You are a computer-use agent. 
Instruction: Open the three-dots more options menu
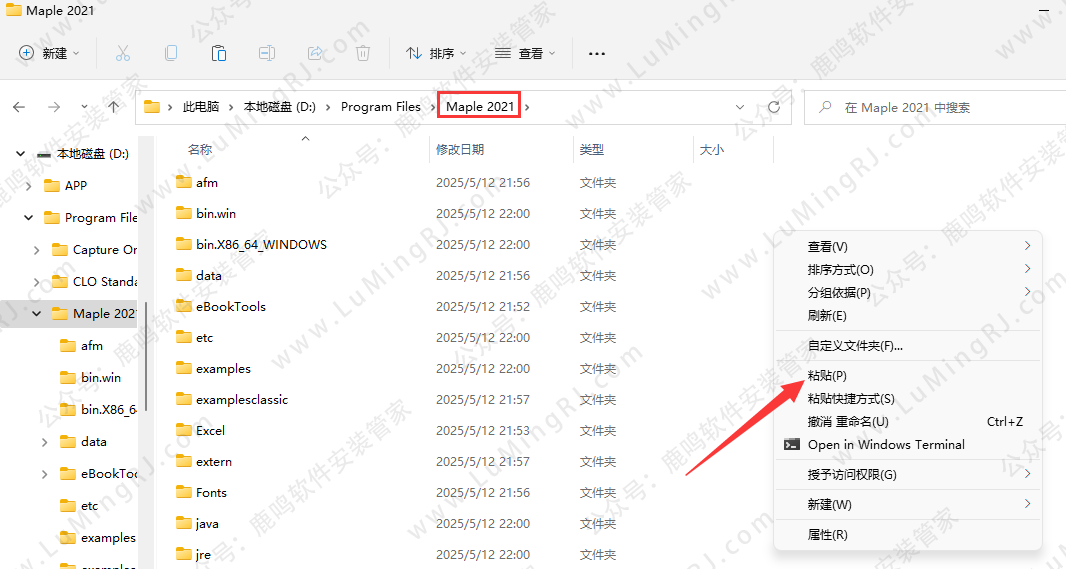[596, 53]
